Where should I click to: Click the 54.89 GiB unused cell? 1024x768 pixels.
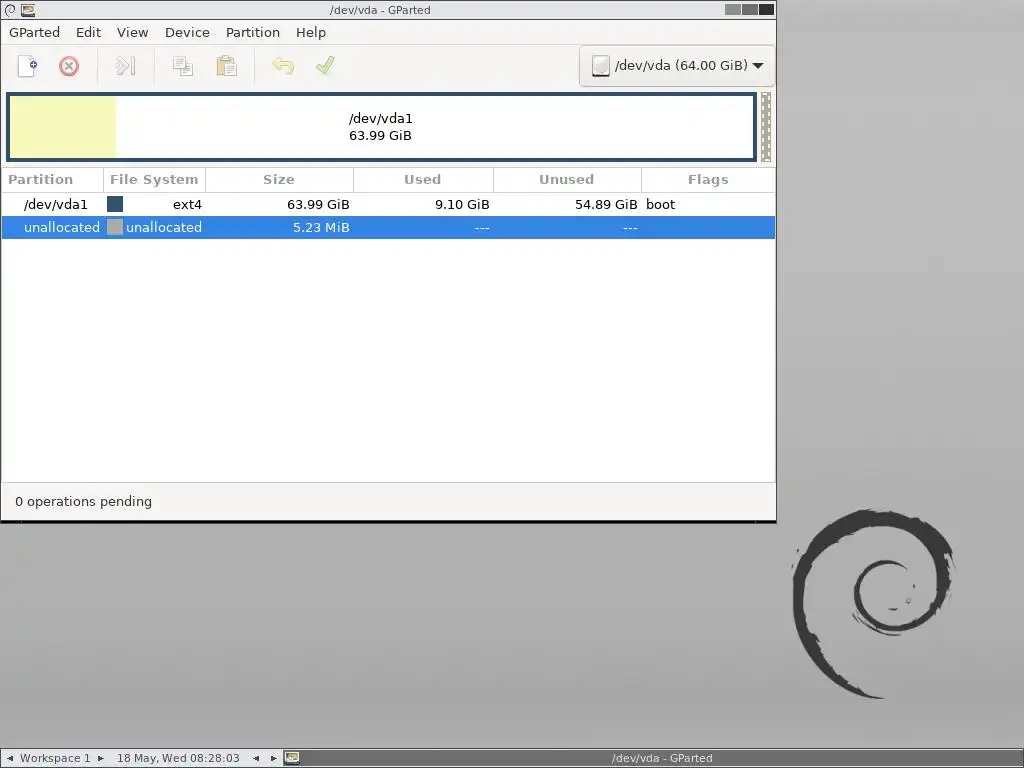point(606,204)
